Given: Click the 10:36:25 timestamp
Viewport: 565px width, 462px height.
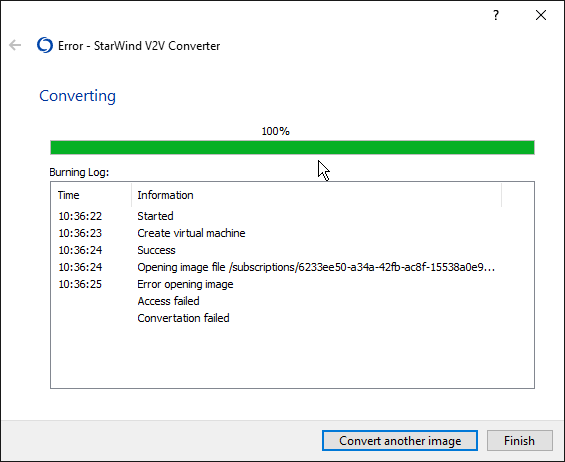Looking at the screenshot, I should coord(80,284).
